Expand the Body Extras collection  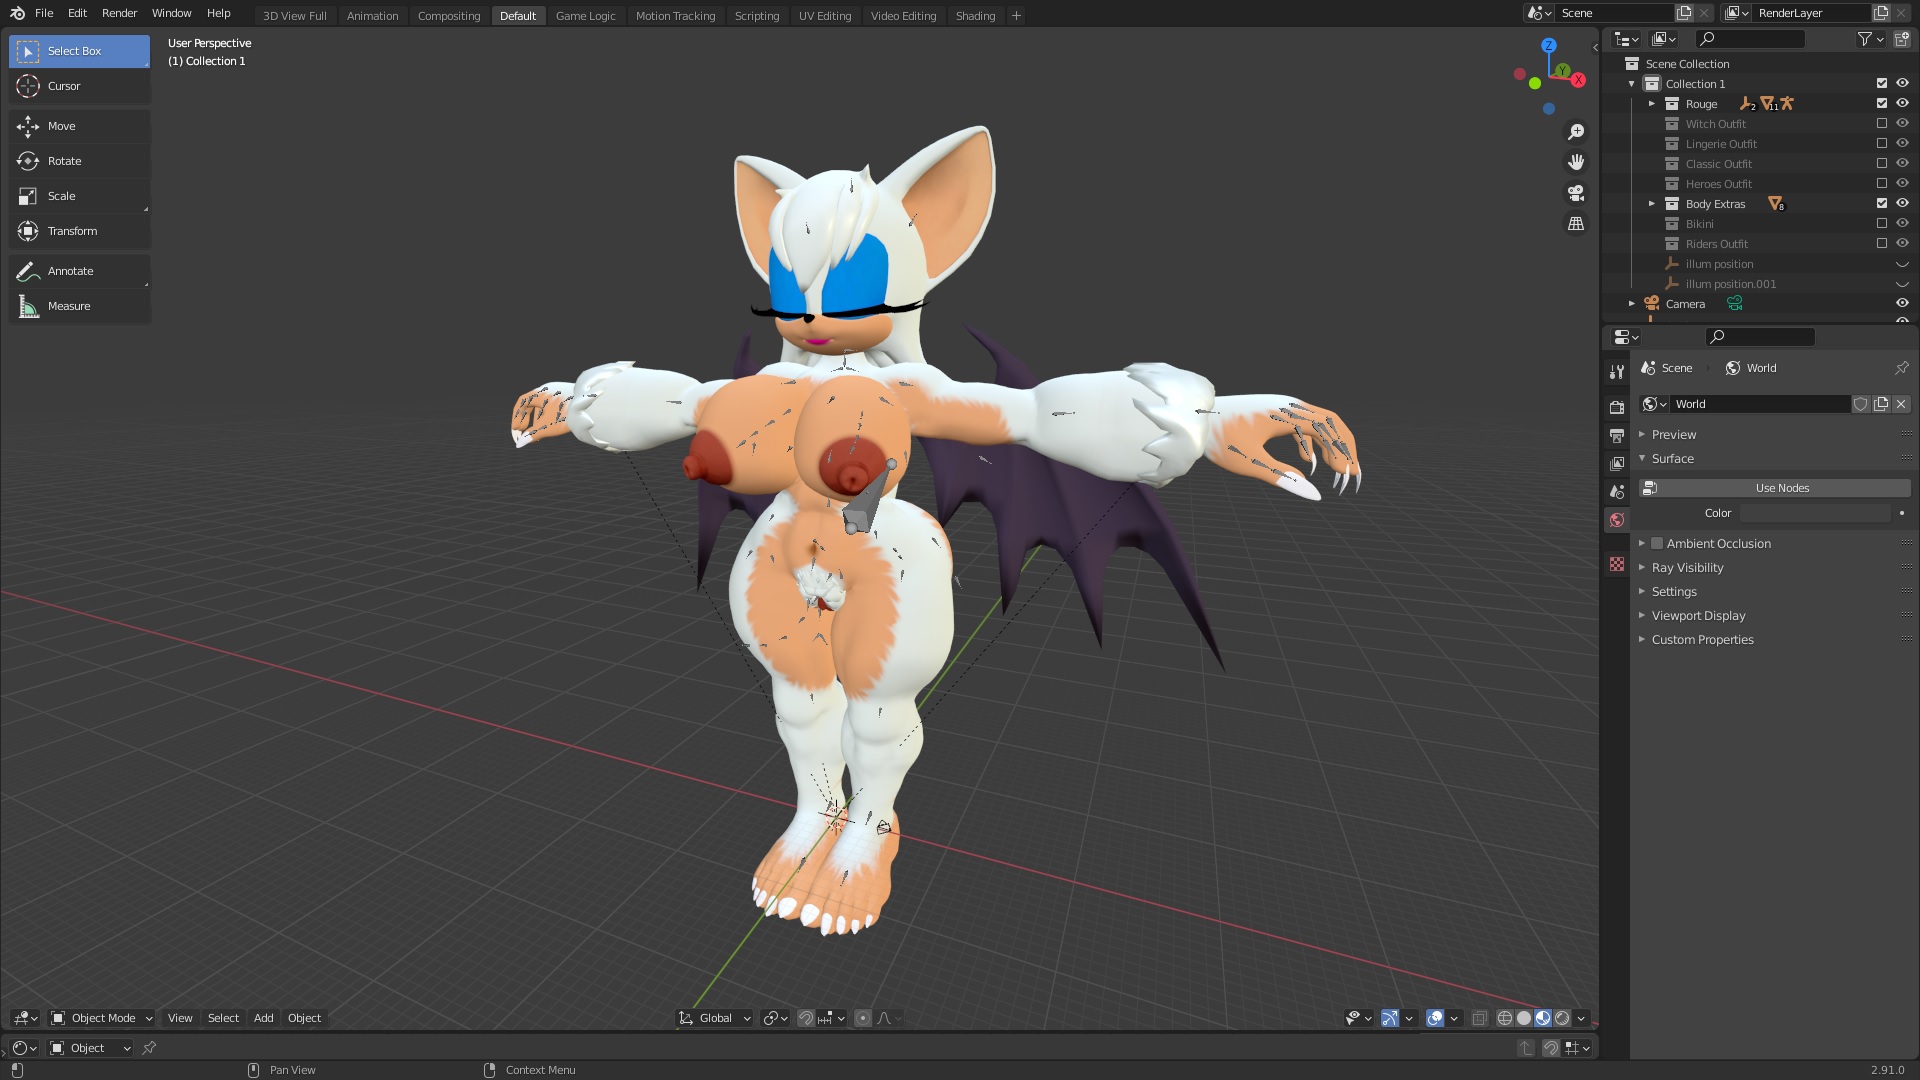pos(1652,204)
